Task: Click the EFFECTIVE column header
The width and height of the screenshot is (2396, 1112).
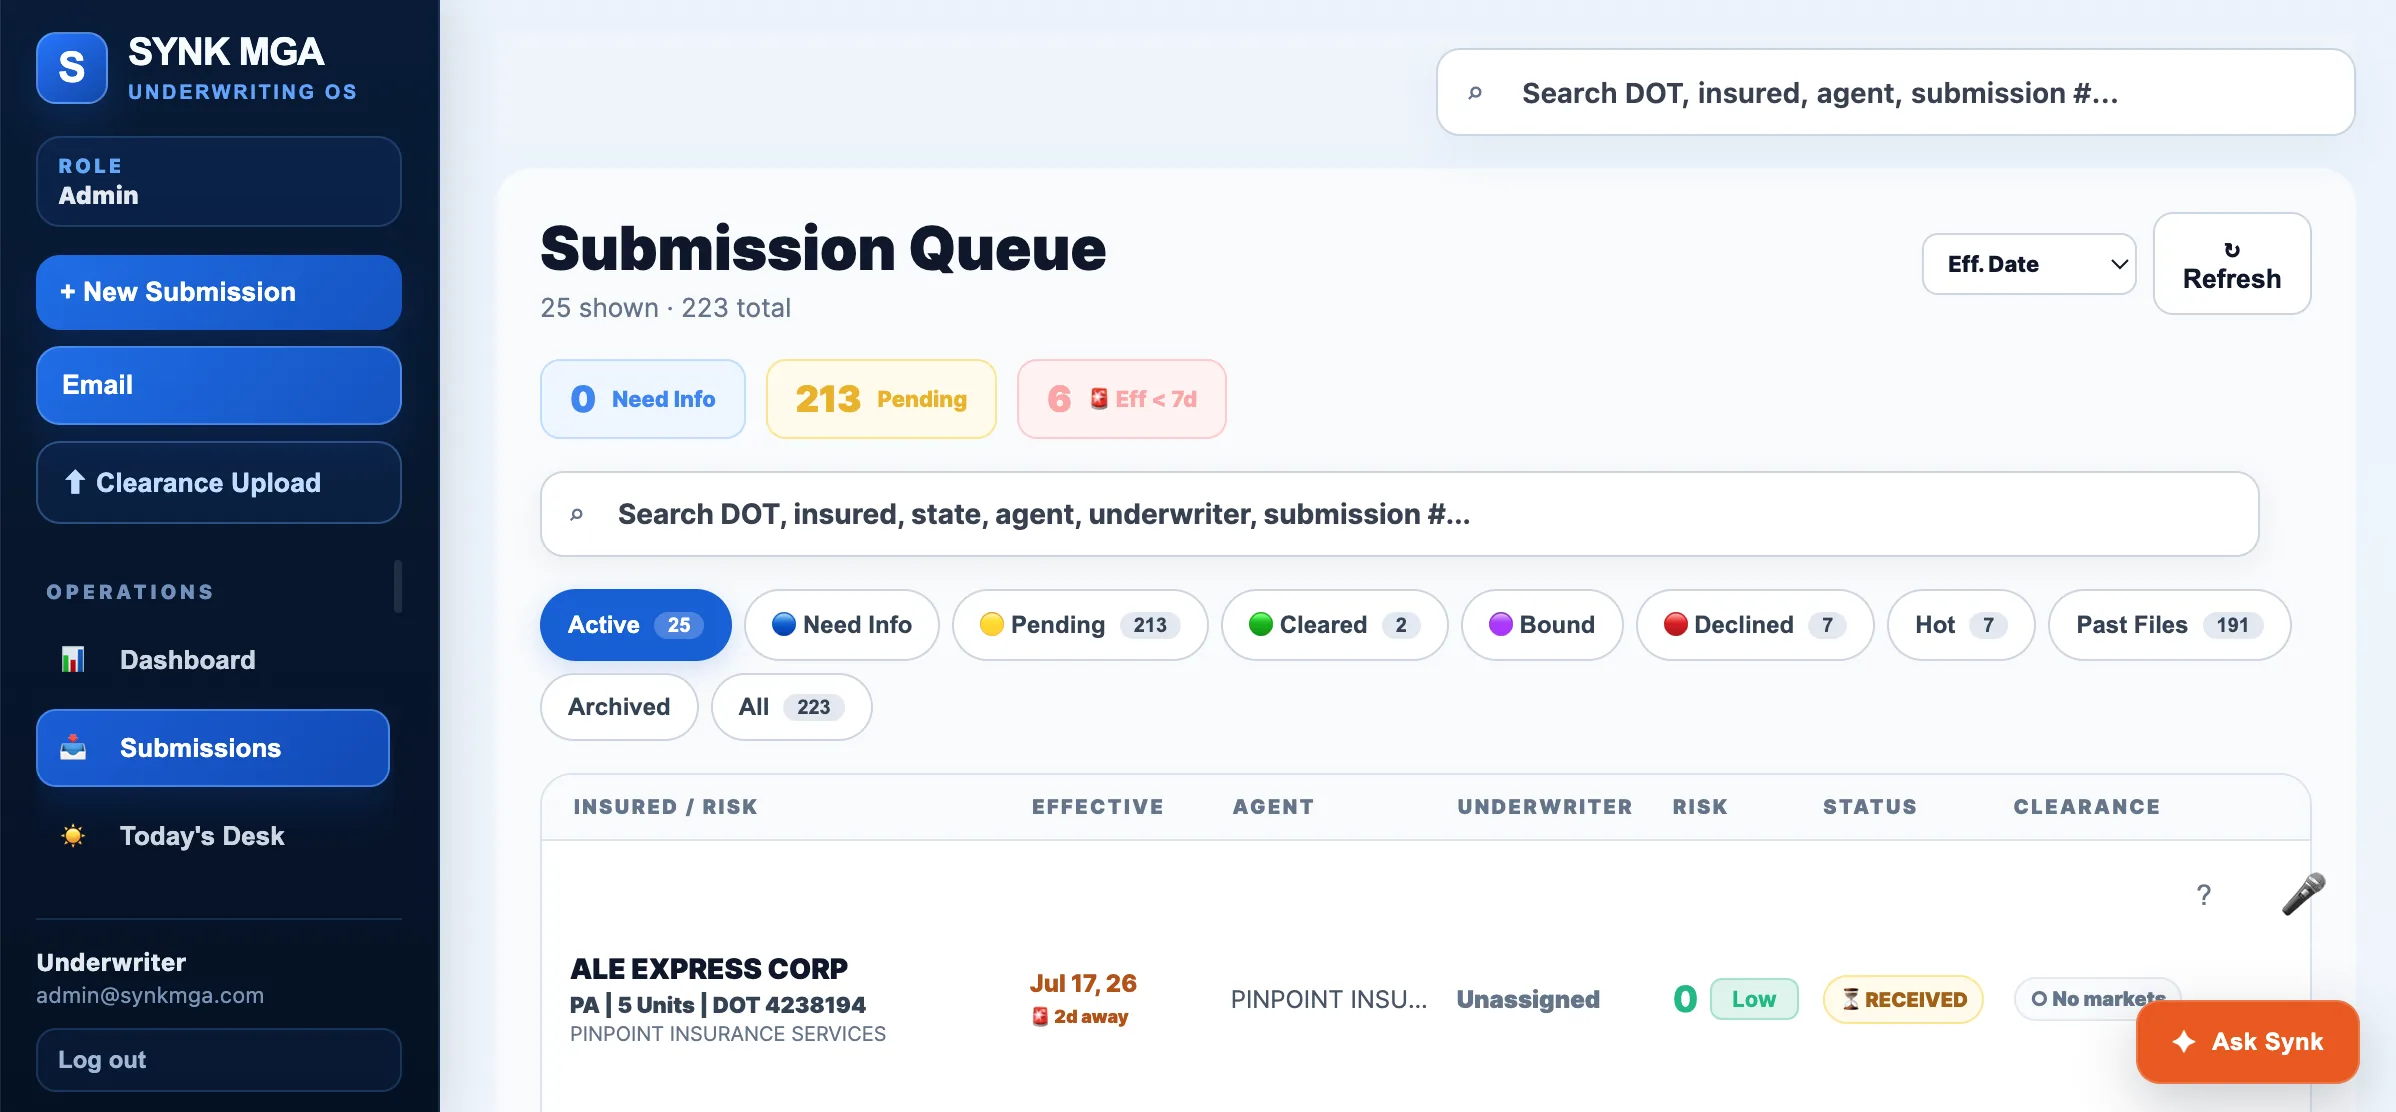Action: tap(1098, 807)
